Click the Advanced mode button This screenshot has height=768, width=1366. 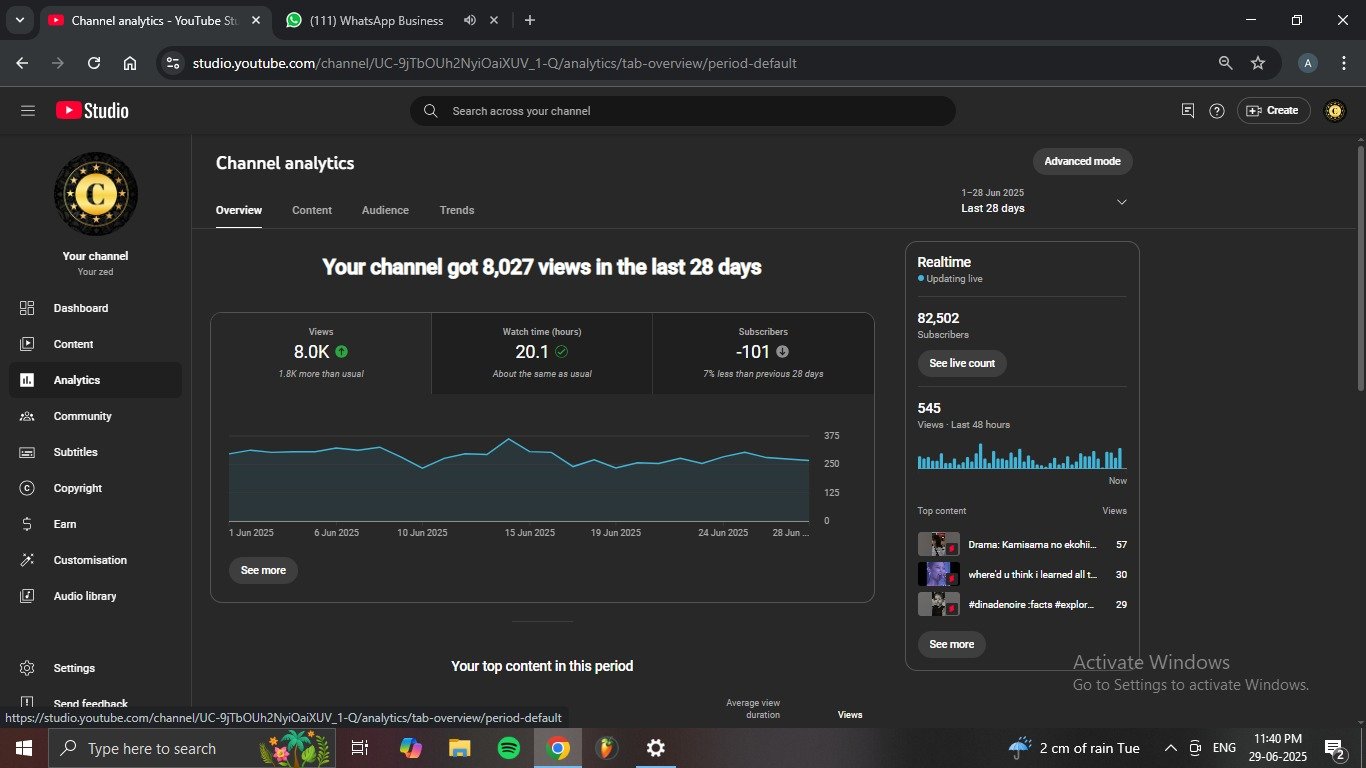pyautogui.click(x=1082, y=161)
